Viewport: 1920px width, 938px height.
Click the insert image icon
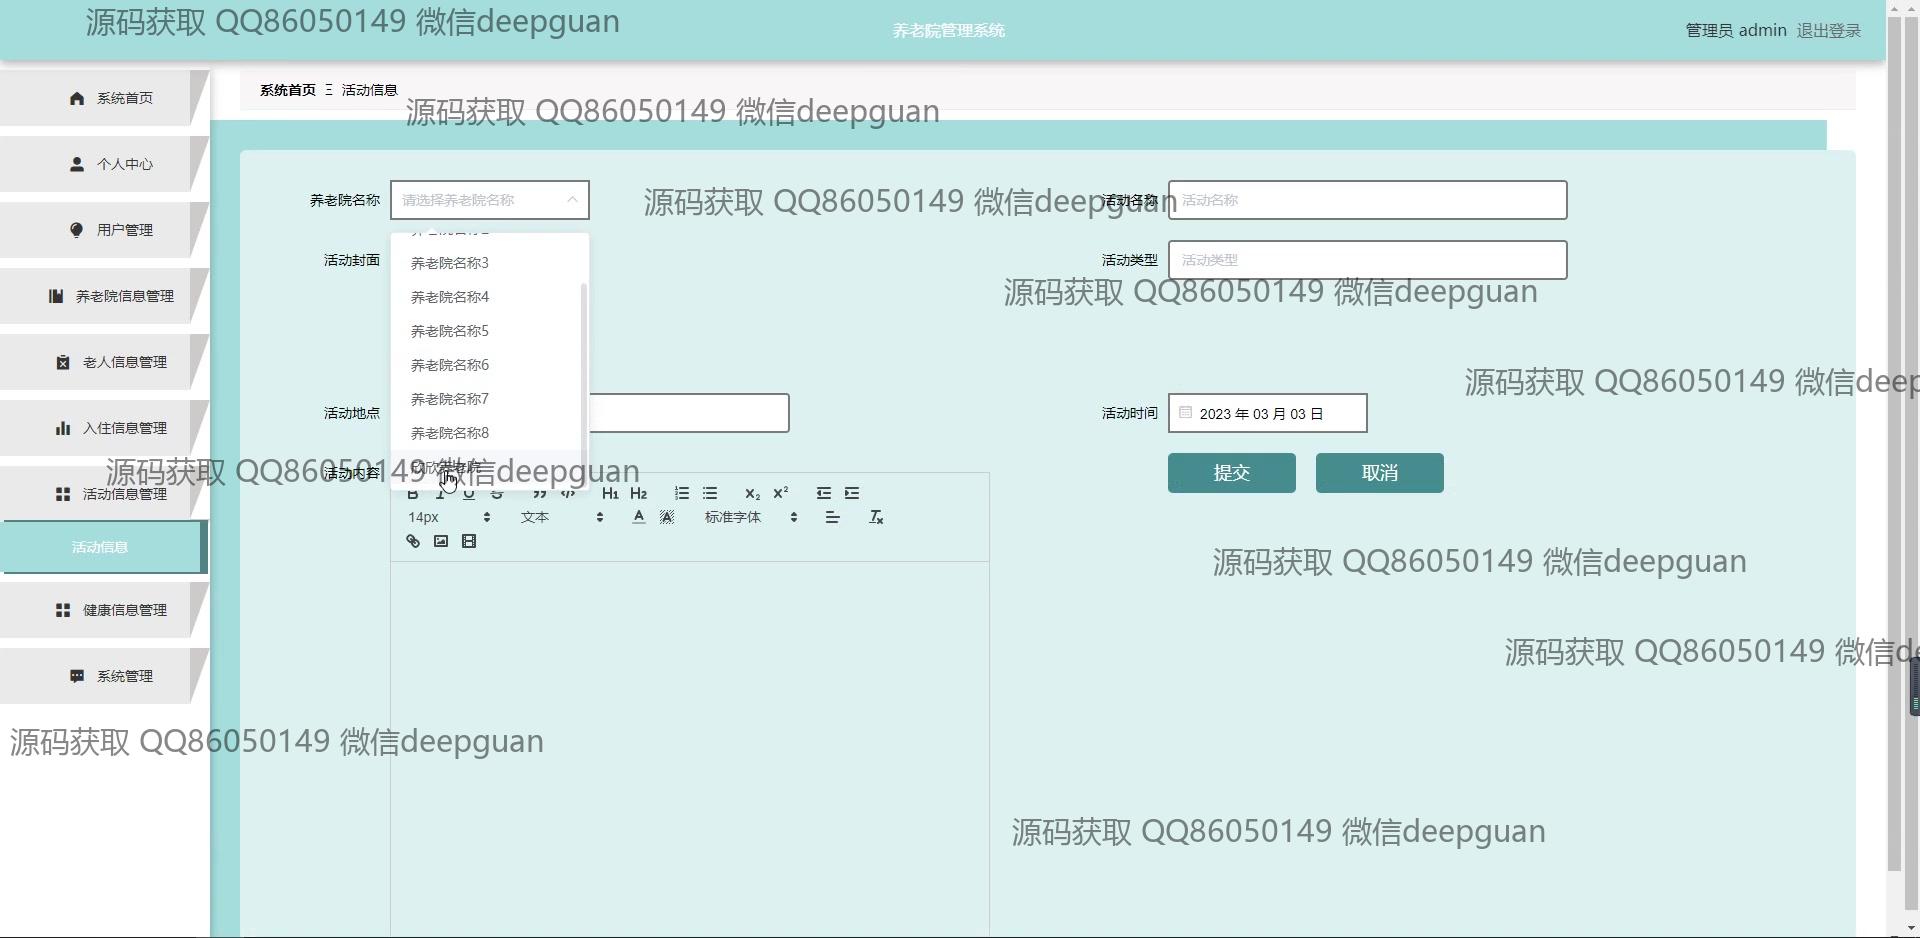pyautogui.click(x=441, y=542)
